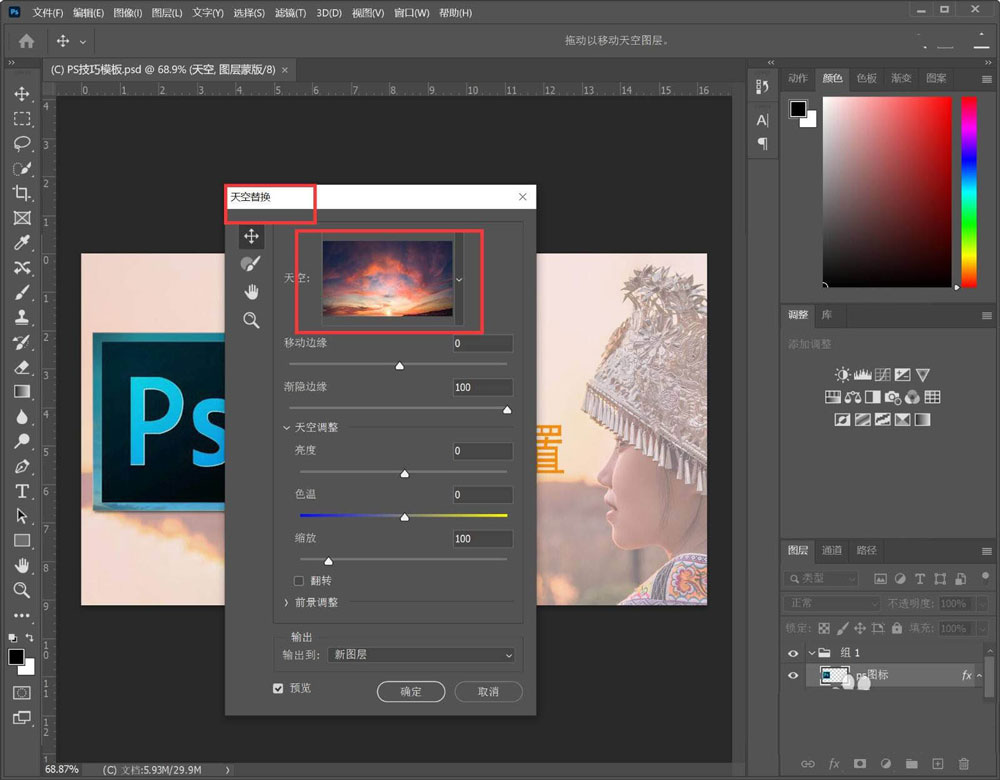Viewport: 1000px width, 780px height.
Task: Toggle lock all padlock in Layers panel
Action: coord(897,628)
